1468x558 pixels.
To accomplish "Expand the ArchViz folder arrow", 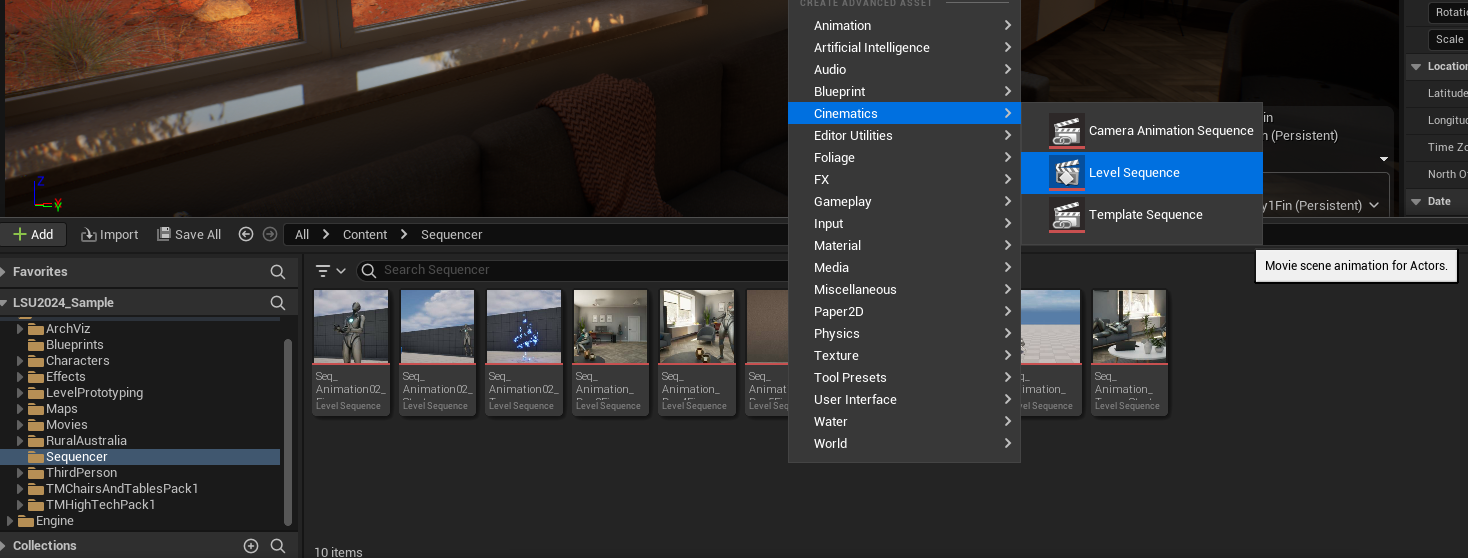I will click(x=21, y=329).
